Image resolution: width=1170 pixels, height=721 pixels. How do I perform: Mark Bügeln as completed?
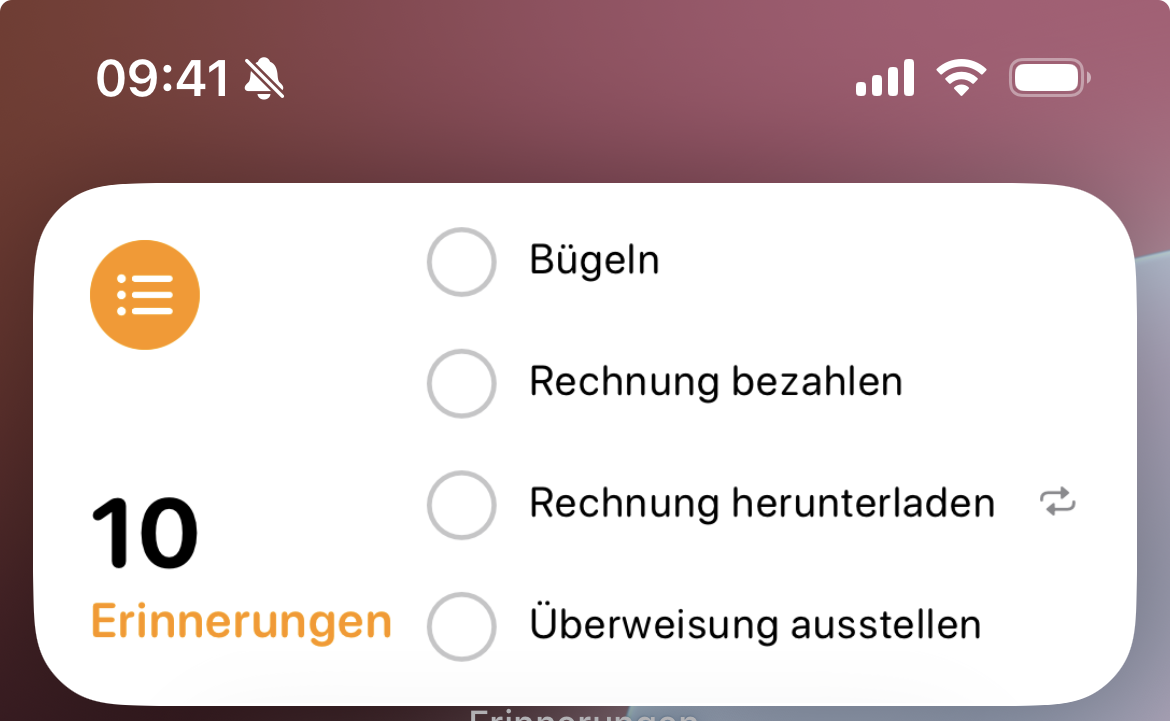(x=461, y=262)
